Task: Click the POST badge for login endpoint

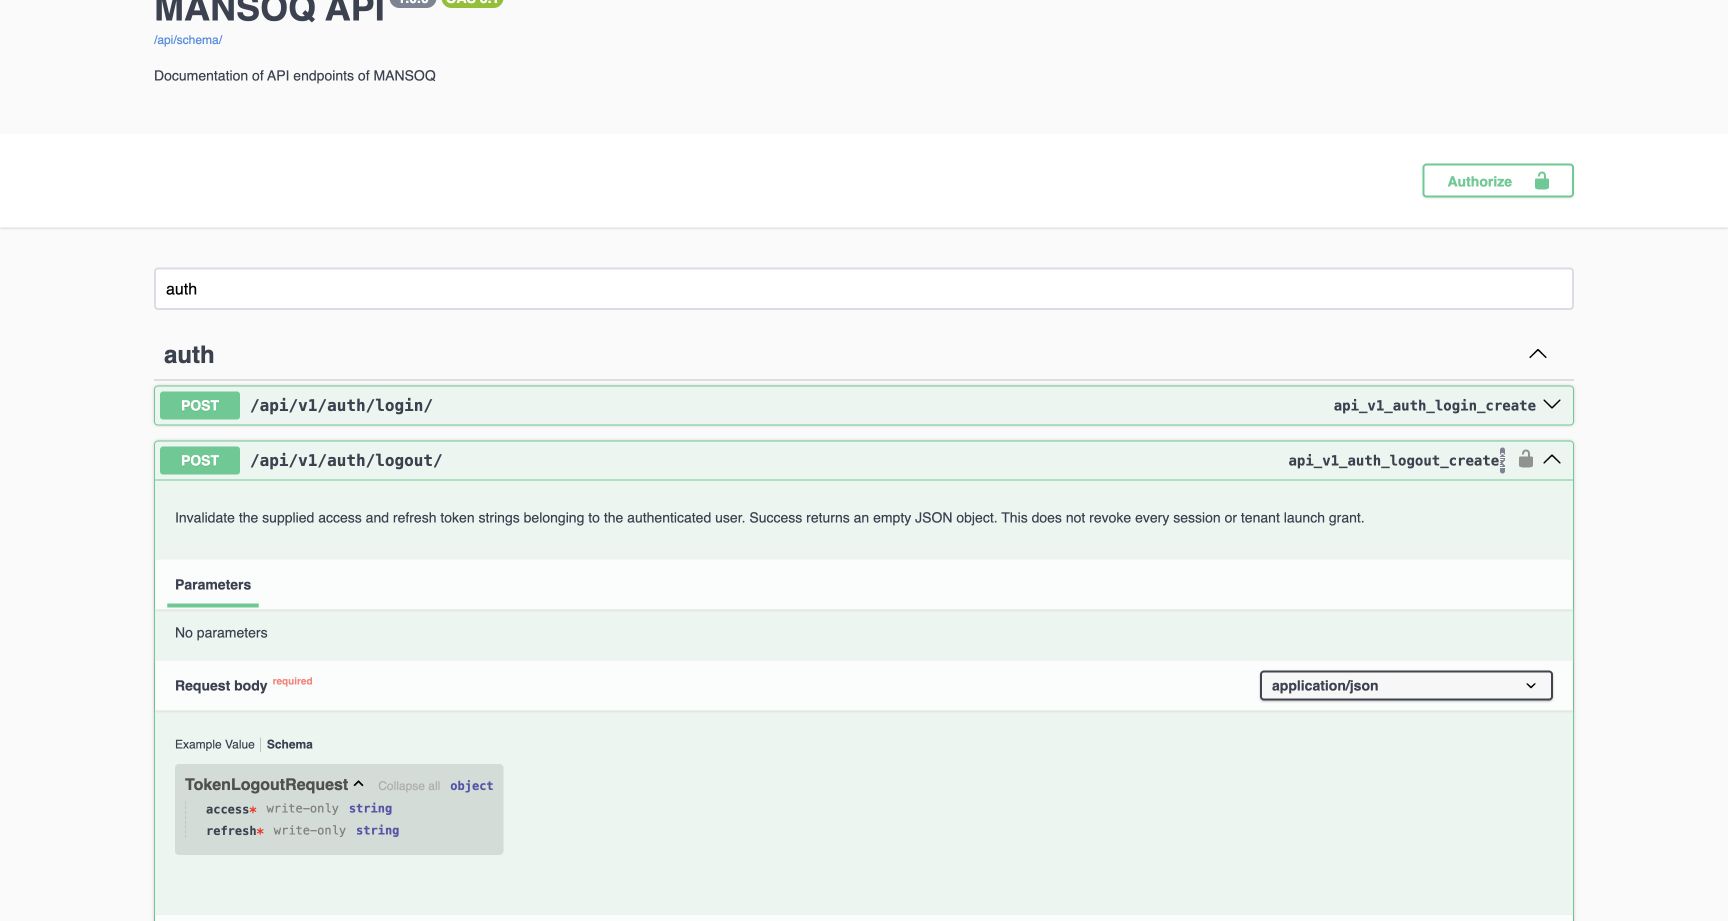Action: (x=200, y=405)
